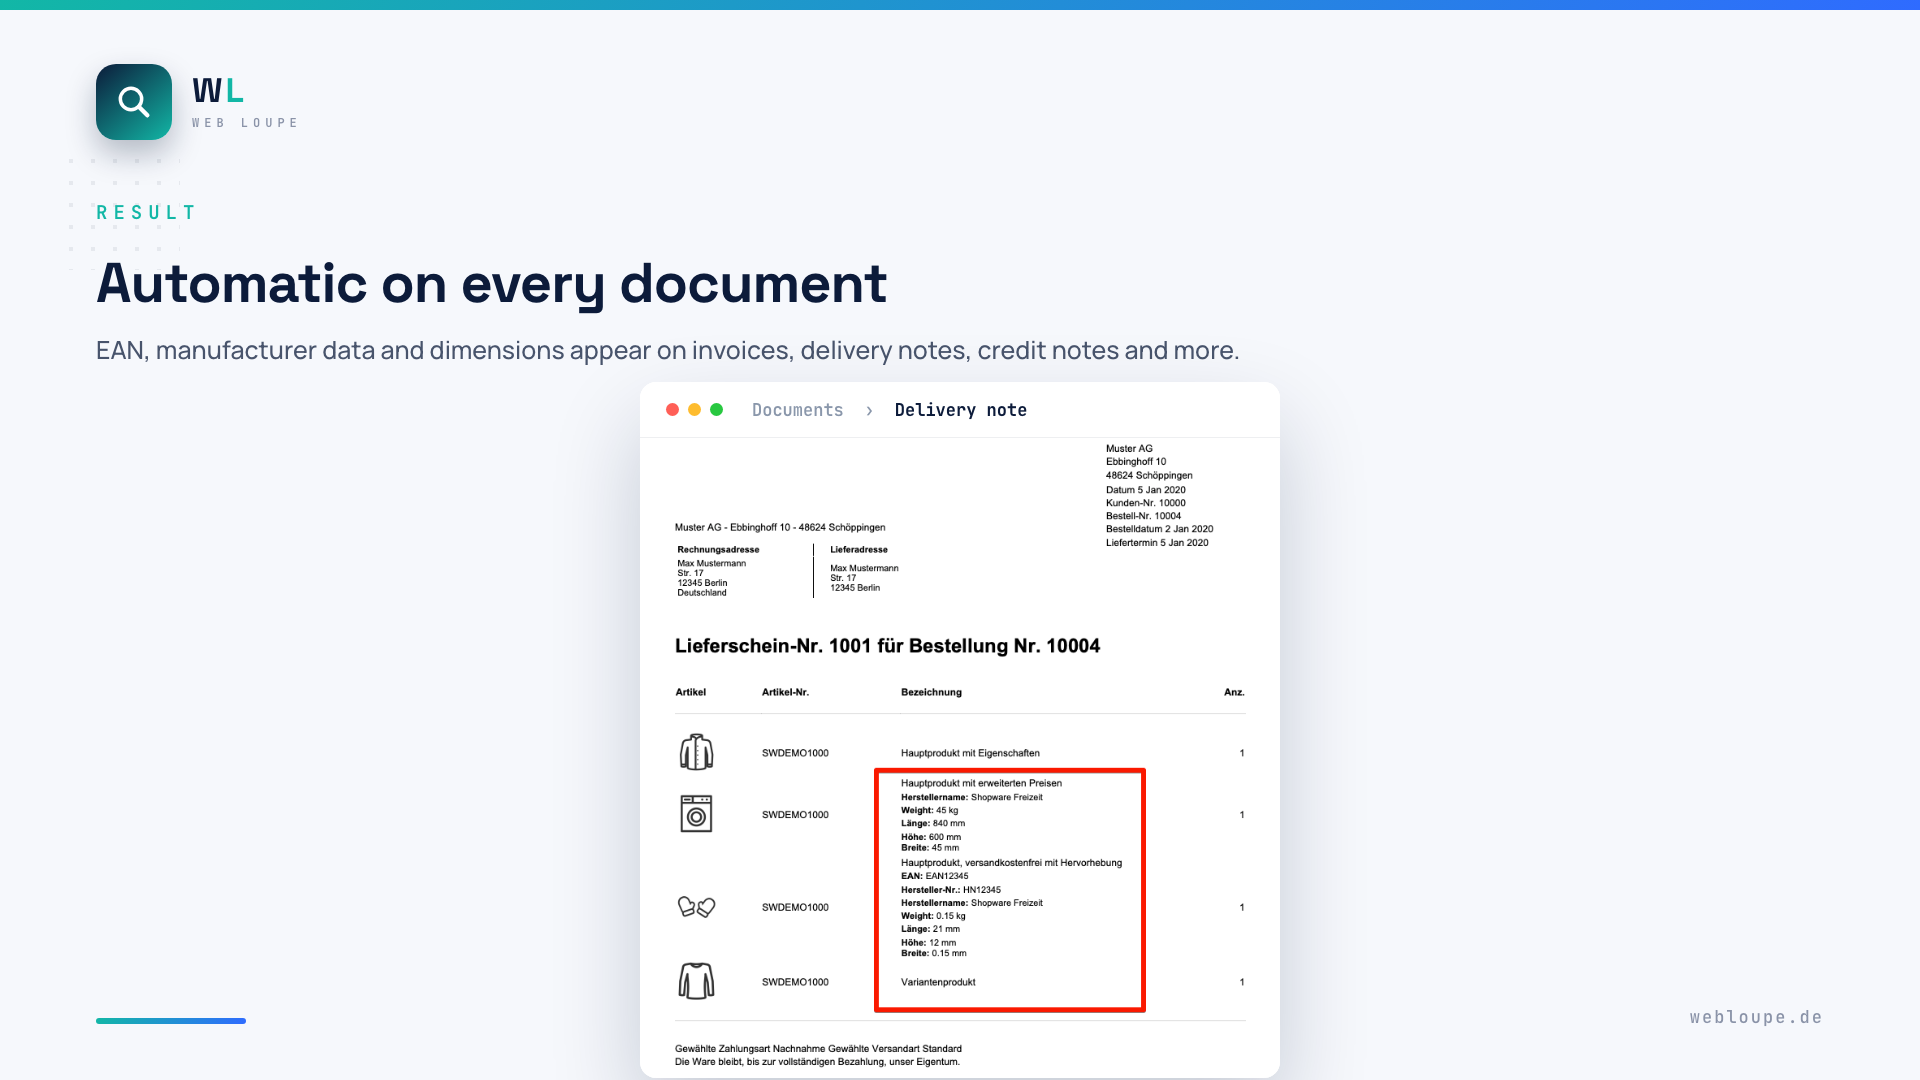Select the Delivery note breadcrumb

click(960, 410)
